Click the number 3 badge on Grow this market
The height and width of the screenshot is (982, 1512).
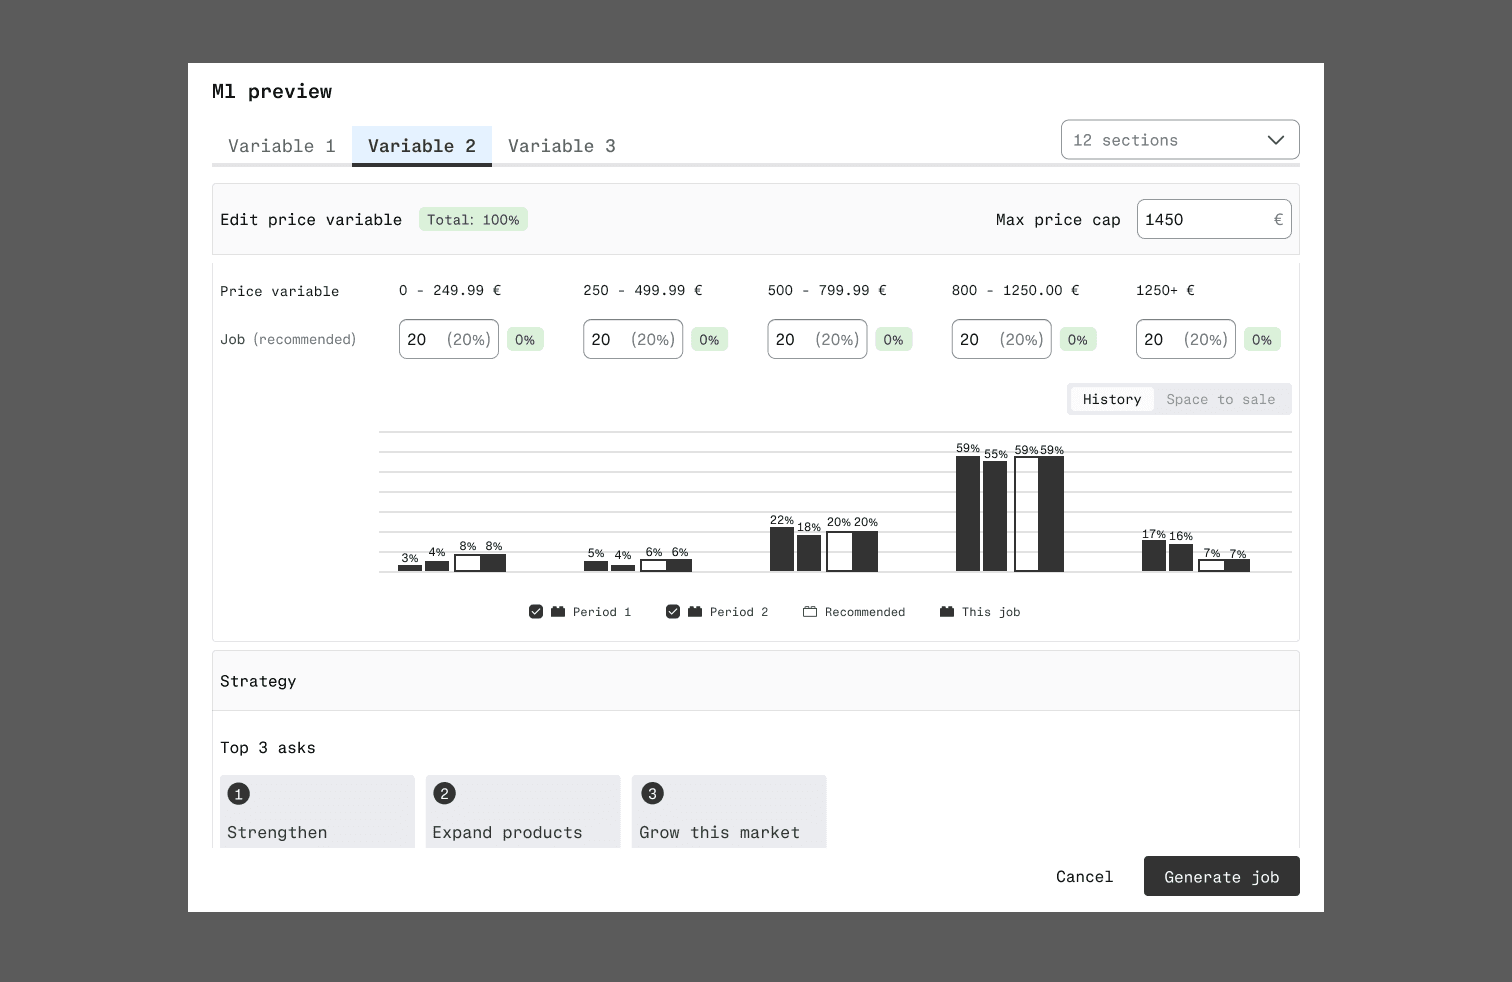pos(652,794)
